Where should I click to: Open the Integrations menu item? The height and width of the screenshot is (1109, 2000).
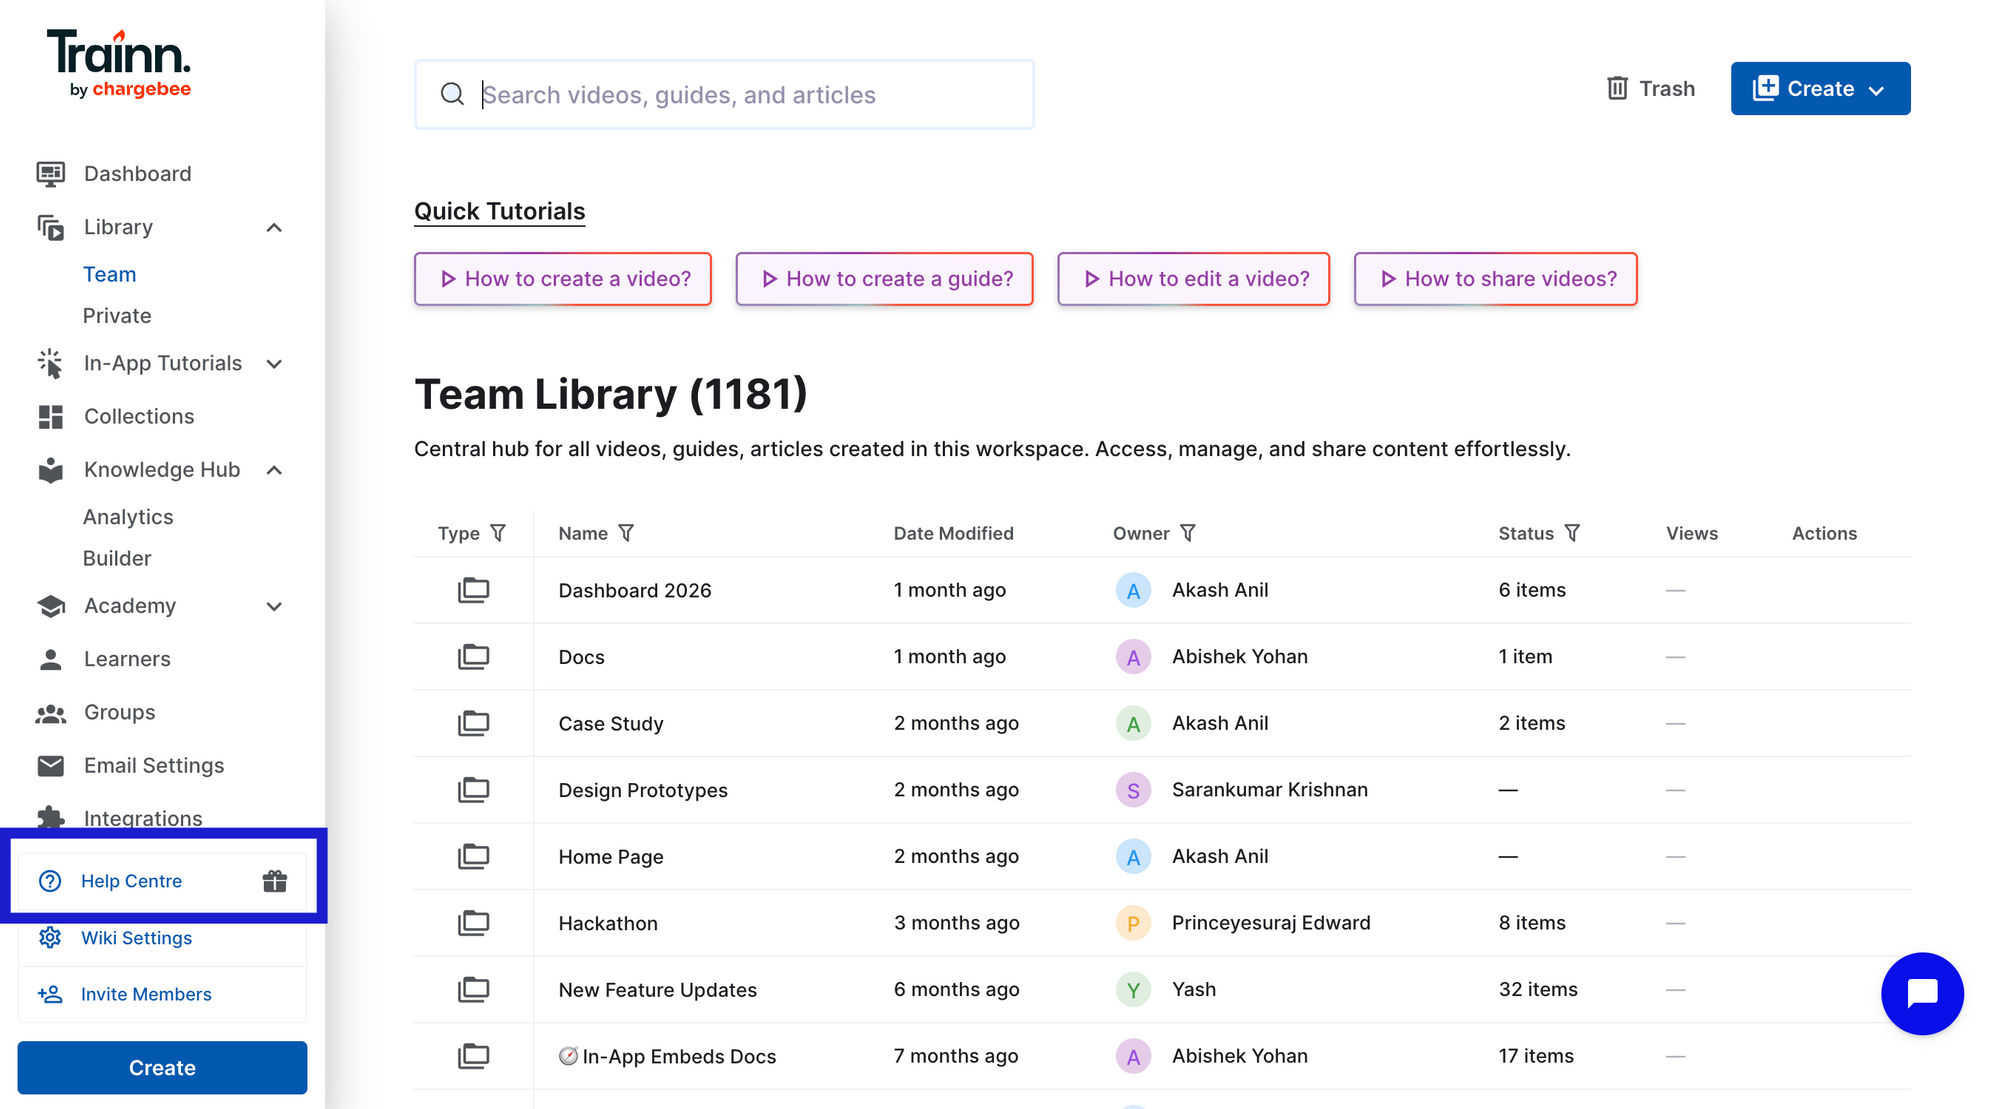point(143,819)
